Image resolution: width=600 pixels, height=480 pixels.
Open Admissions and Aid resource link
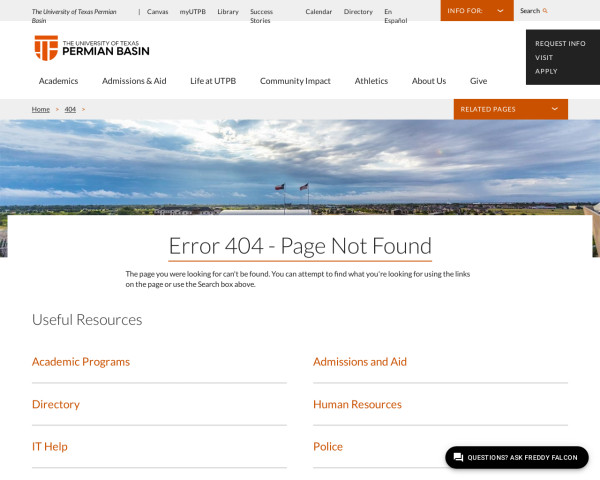pyautogui.click(x=360, y=362)
